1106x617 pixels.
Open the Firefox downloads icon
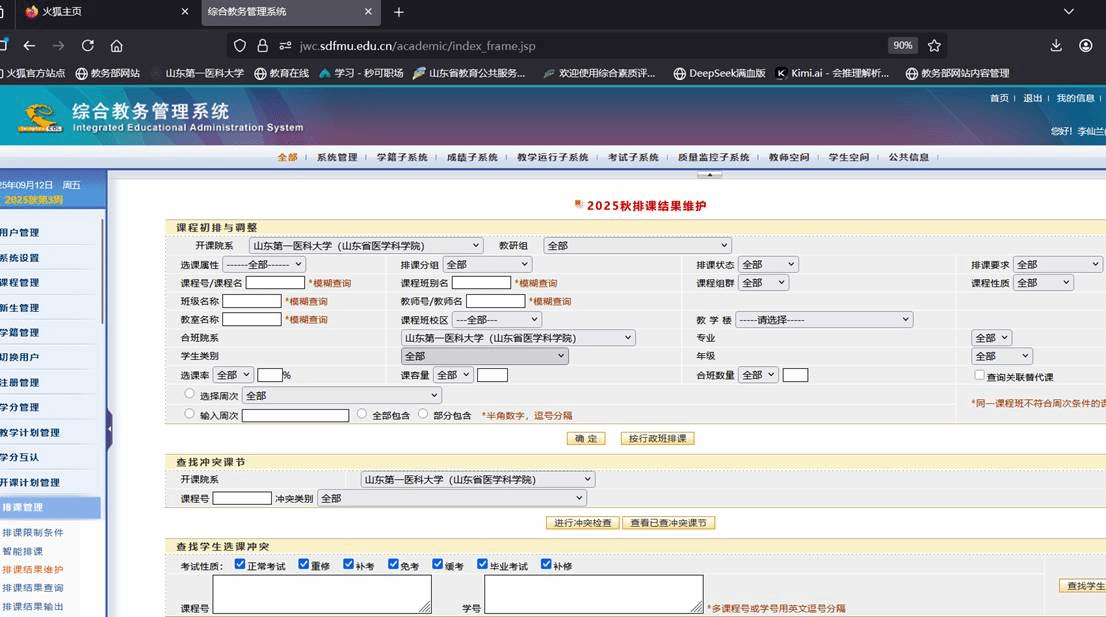coord(1056,45)
